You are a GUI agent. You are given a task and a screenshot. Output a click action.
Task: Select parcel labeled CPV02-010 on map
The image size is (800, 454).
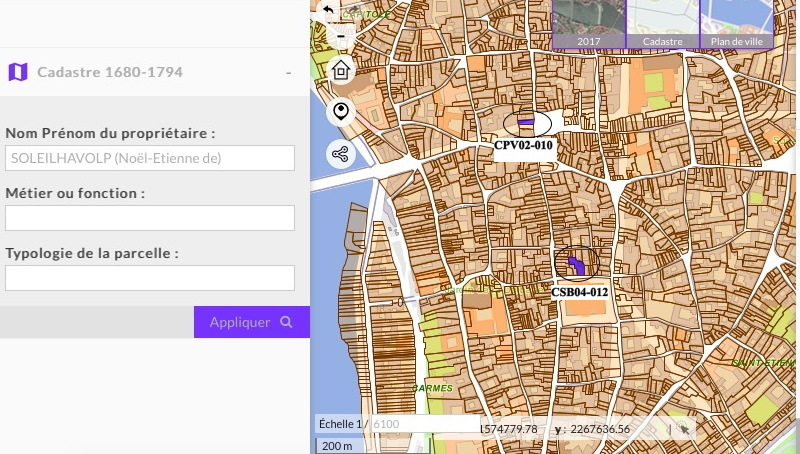[527, 124]
